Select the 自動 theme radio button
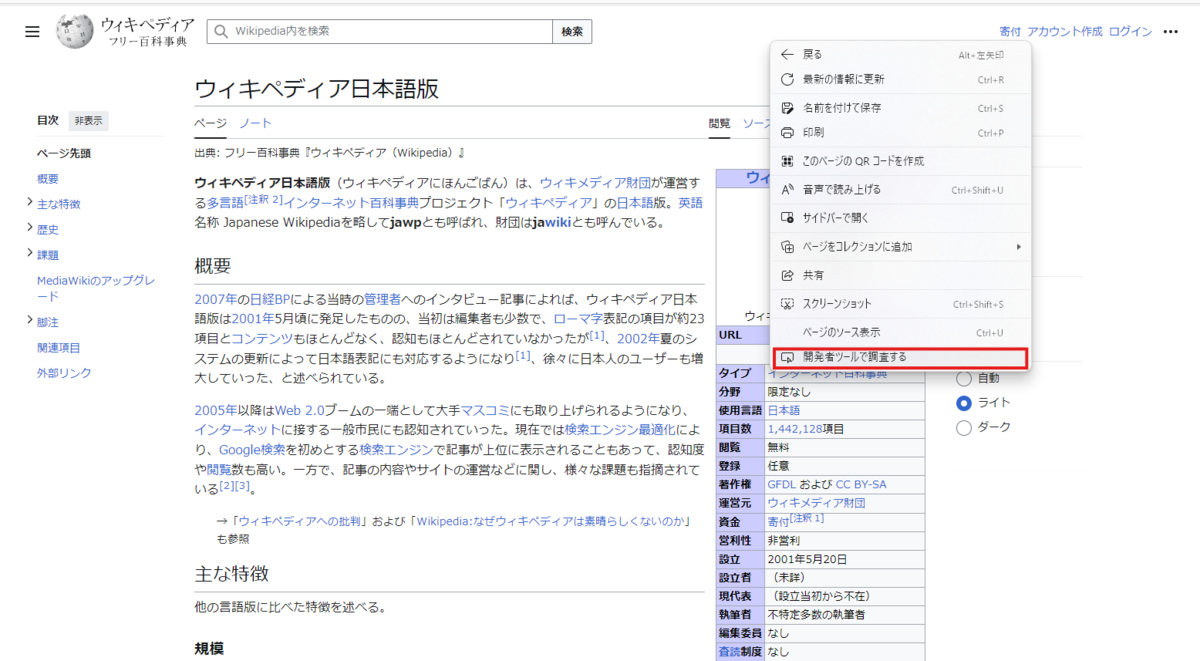This screenshot has width=1200, height=661. (963, 378)
